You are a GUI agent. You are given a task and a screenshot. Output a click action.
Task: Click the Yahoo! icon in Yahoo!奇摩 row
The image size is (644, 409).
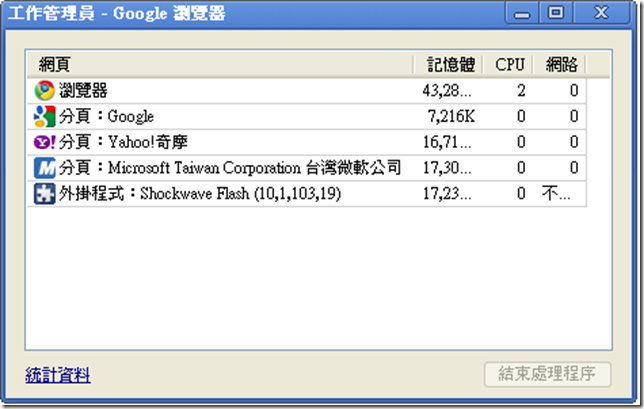pyautogui.click(x=44, y=142)
